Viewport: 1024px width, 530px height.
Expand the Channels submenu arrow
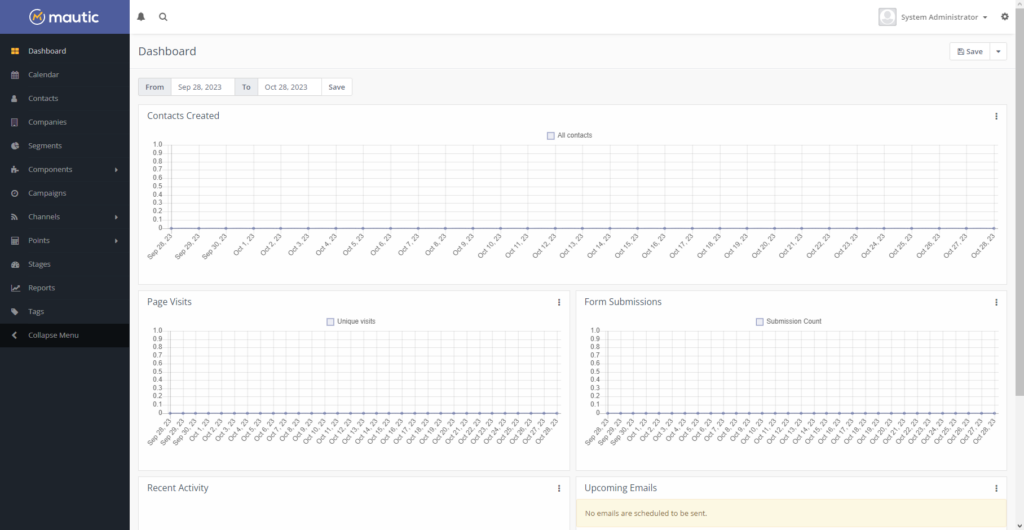point(116,217)
